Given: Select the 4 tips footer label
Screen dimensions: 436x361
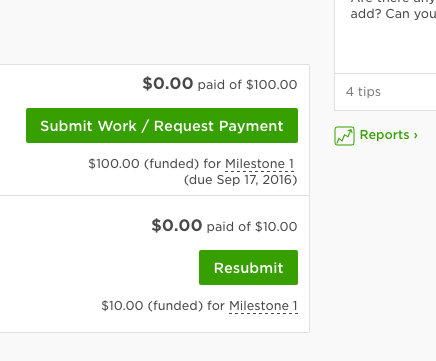Looking at the screenshot, I should click(x=363, y=92).
